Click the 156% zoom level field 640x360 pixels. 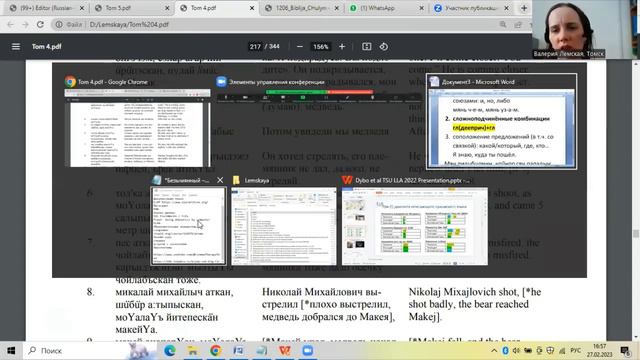321,47
